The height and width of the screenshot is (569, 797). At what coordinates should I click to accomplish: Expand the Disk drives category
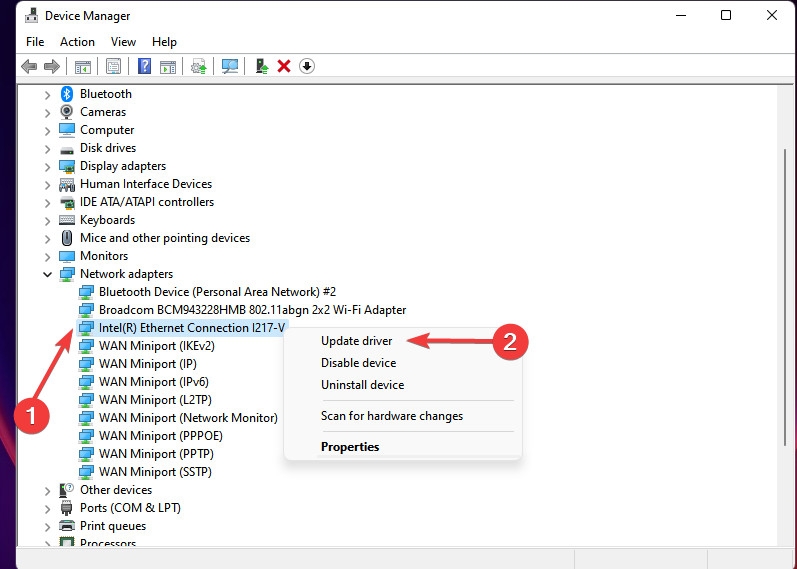47,148
